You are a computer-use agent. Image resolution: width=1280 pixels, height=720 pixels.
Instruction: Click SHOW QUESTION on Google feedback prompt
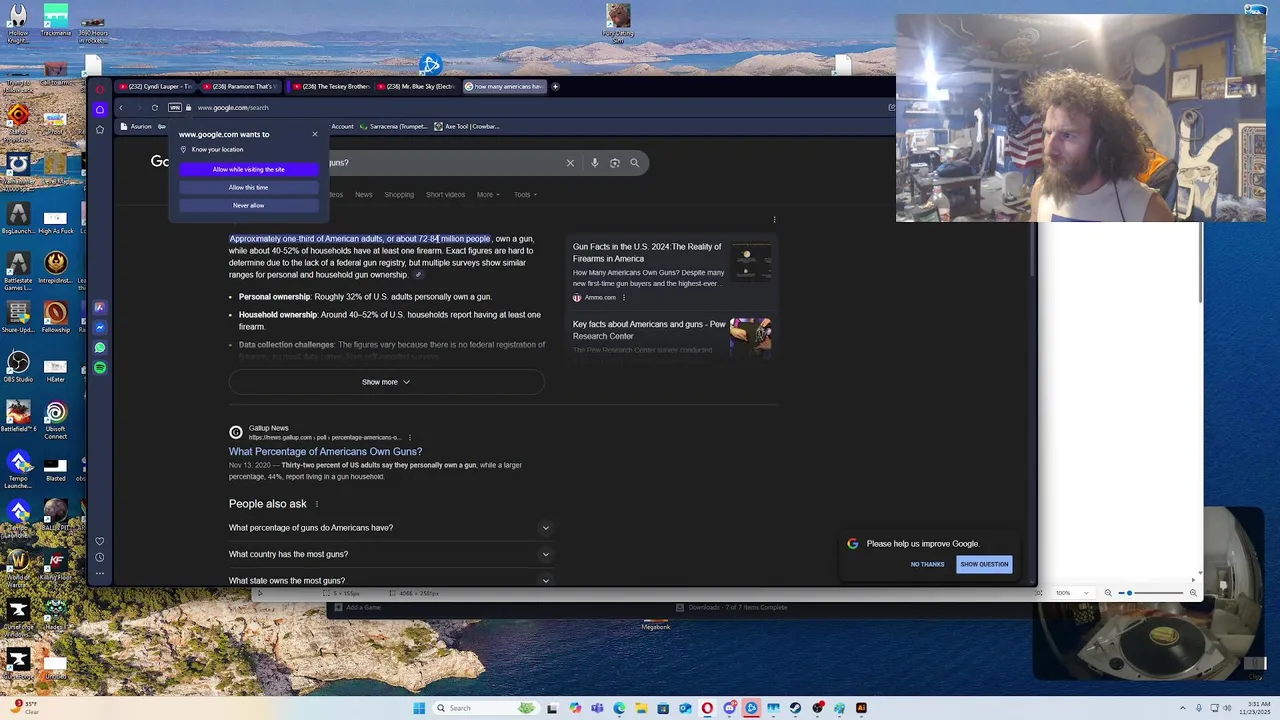point(984,564)
